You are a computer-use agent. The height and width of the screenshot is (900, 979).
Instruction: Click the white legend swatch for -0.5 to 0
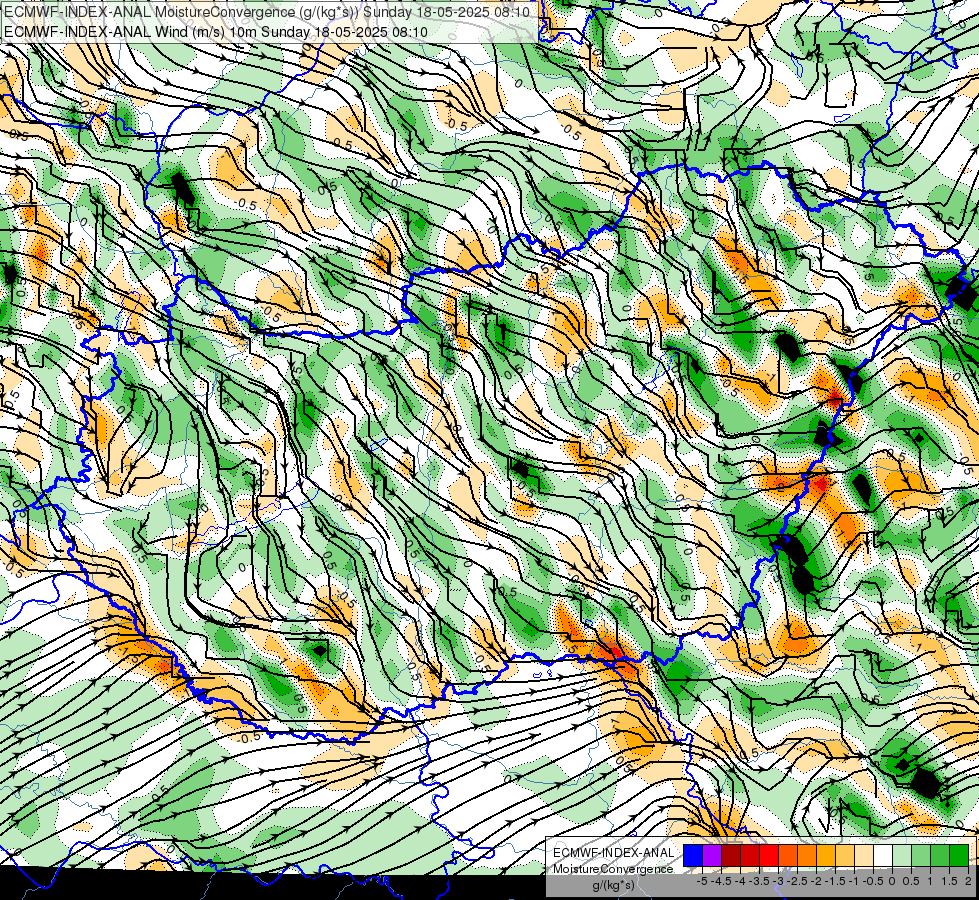[x=882, y=856]
